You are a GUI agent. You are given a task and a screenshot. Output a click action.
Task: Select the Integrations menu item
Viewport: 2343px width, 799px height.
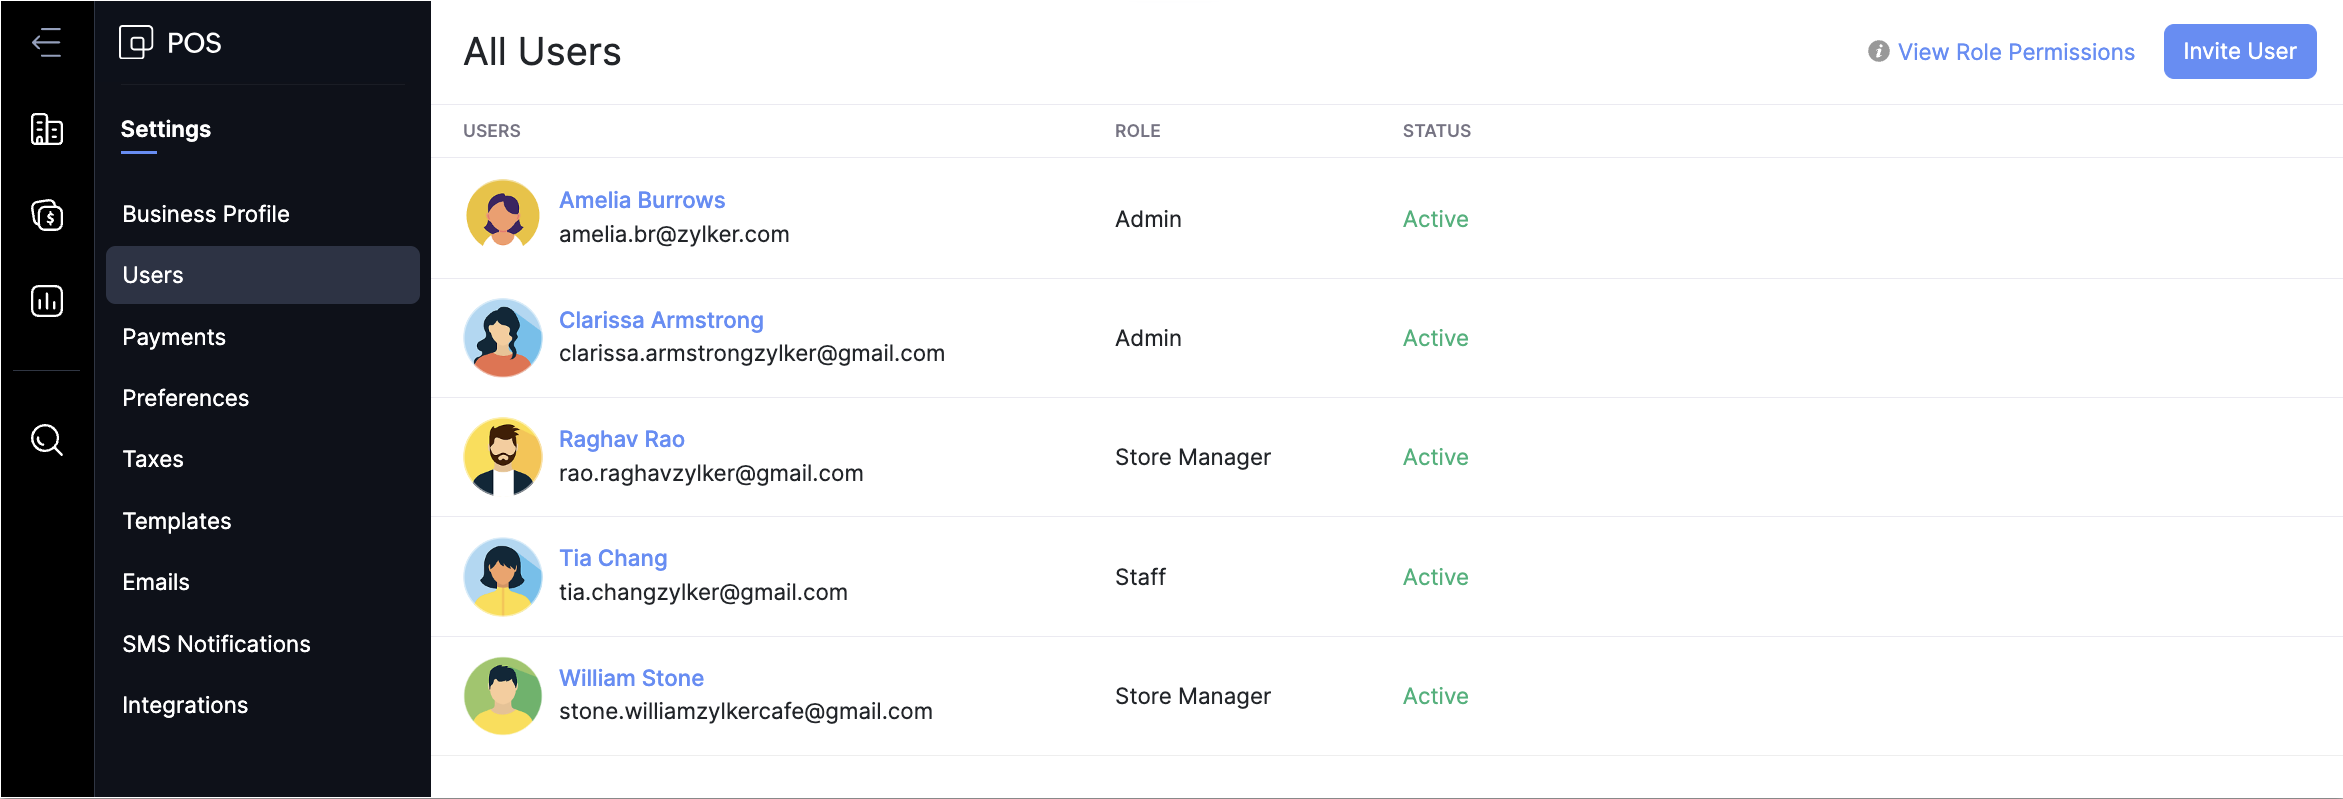click(185, 705)
